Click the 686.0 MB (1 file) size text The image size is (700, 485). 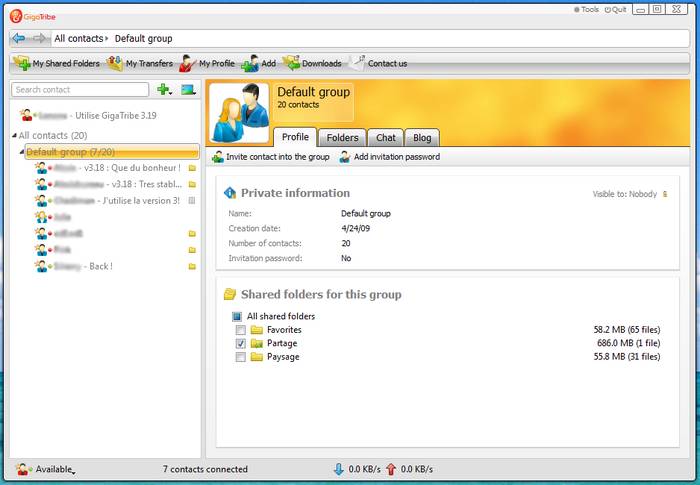[x=629, y=343]
